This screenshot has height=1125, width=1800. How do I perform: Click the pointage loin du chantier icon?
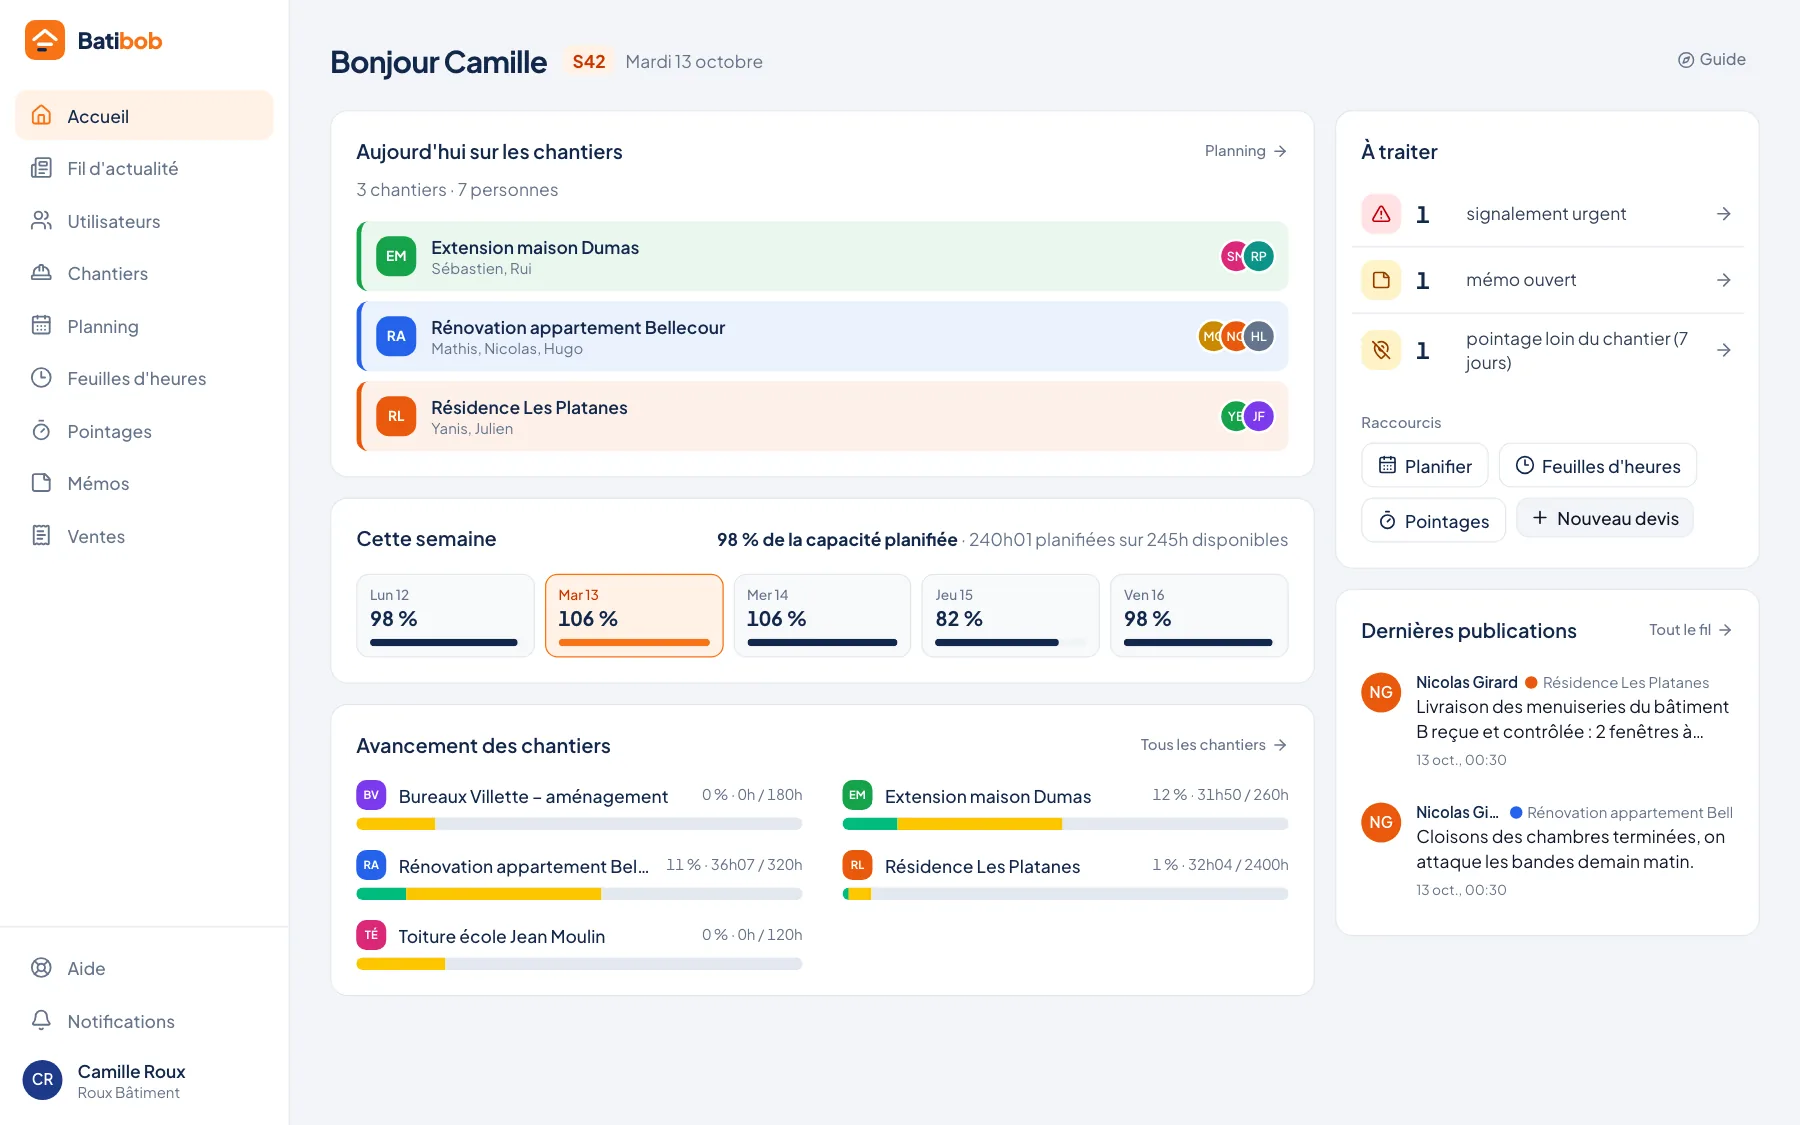1381,350
